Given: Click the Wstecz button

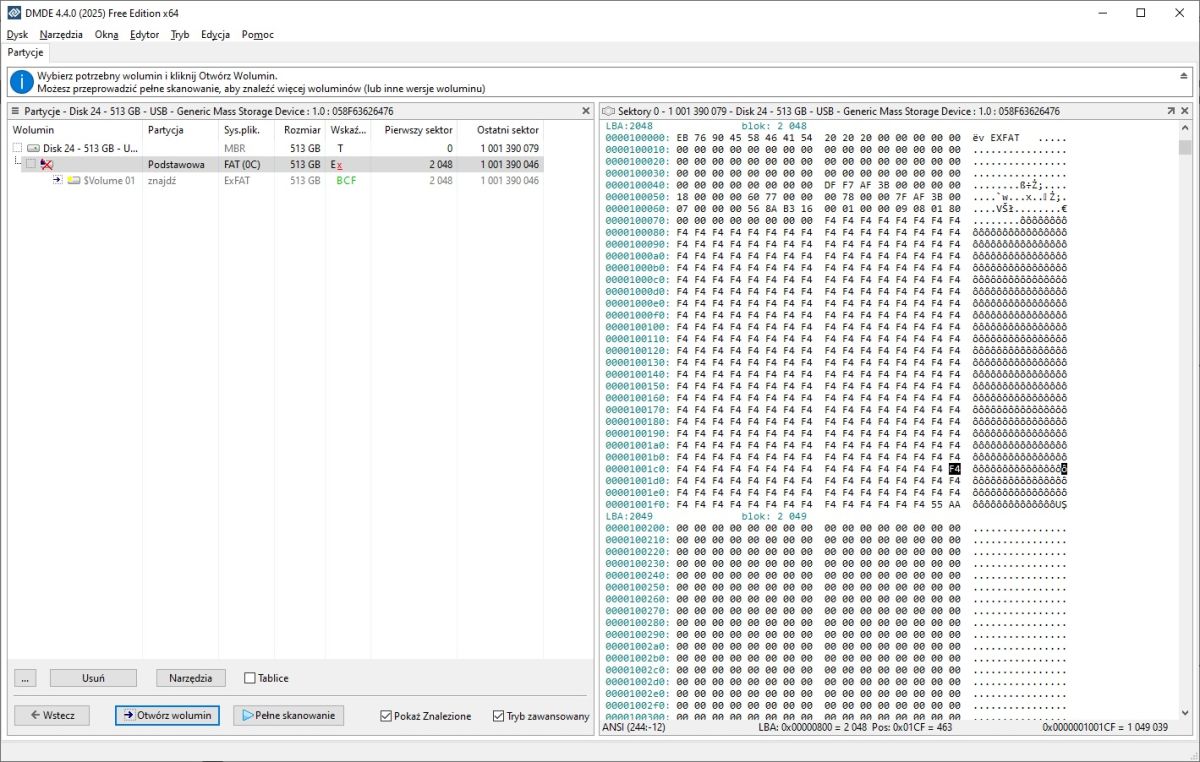Looking at the screenshot, I should (52, 715).
